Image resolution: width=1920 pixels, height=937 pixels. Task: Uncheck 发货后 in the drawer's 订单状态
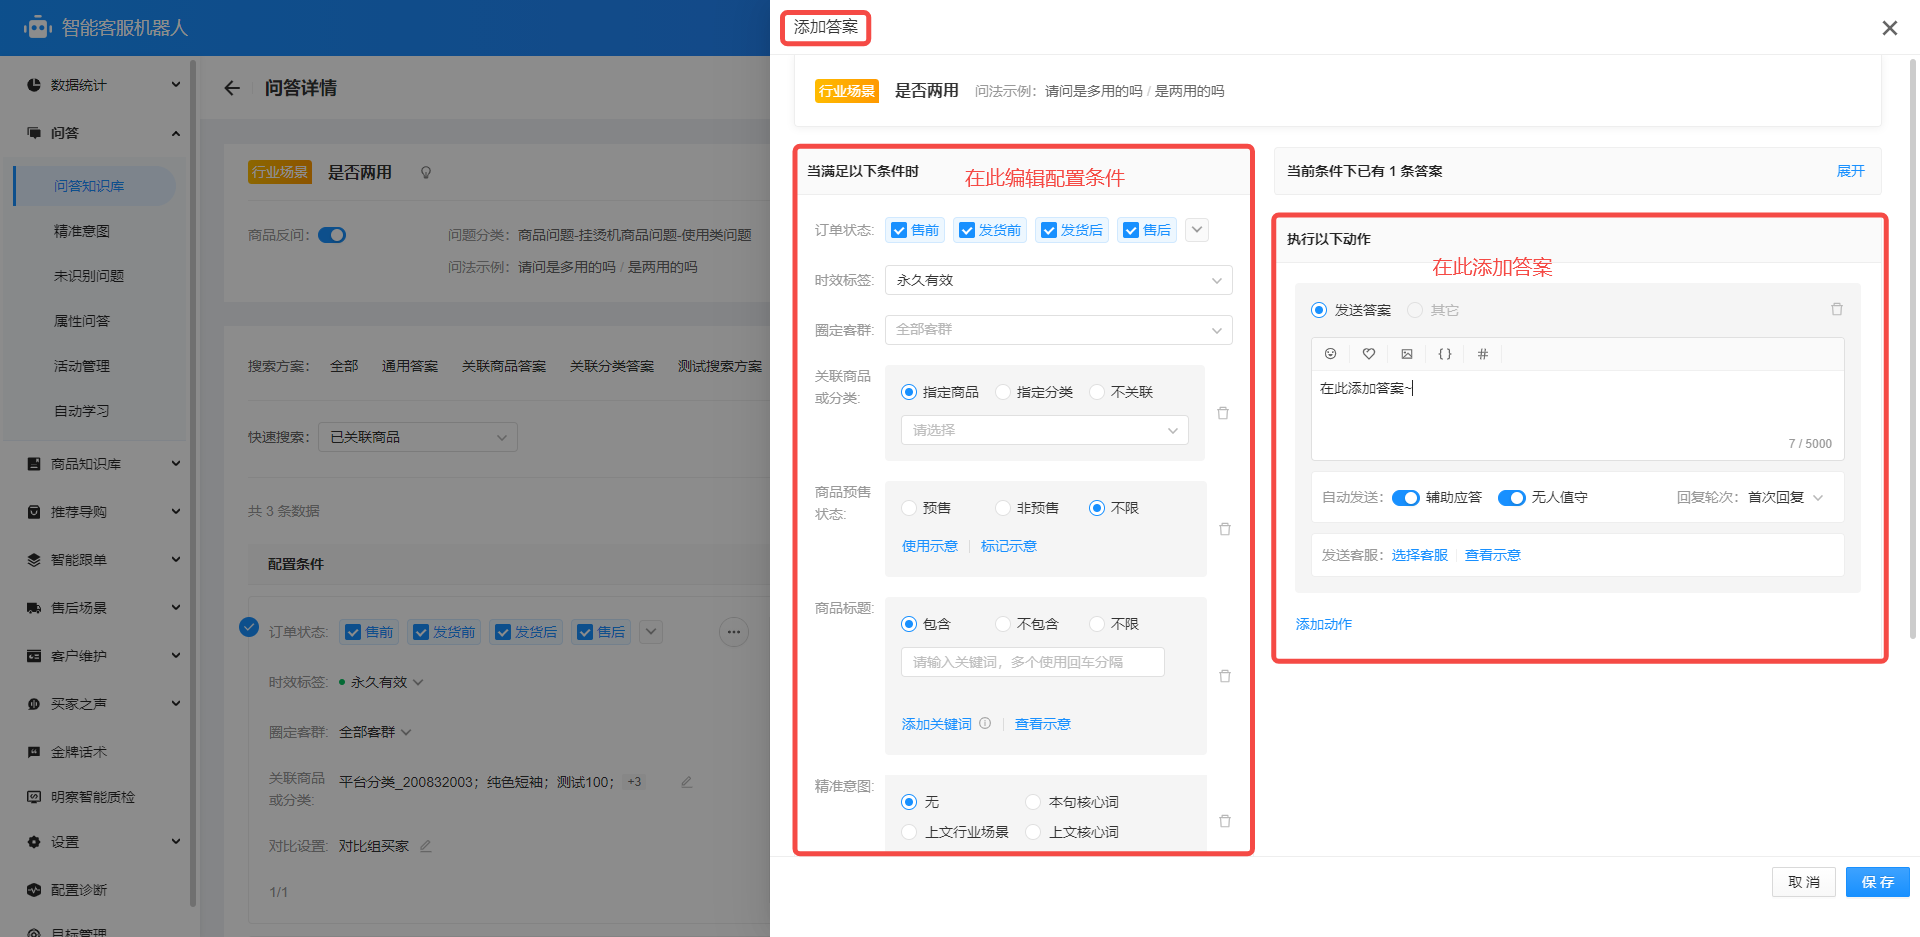pos(1049,230)
